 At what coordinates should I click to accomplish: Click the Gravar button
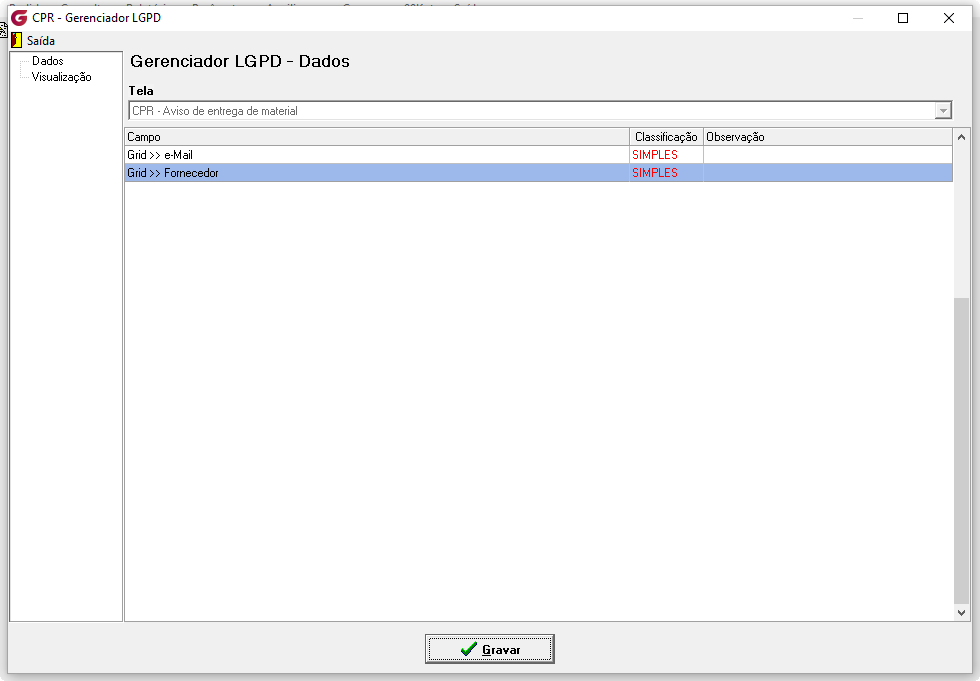489,649
